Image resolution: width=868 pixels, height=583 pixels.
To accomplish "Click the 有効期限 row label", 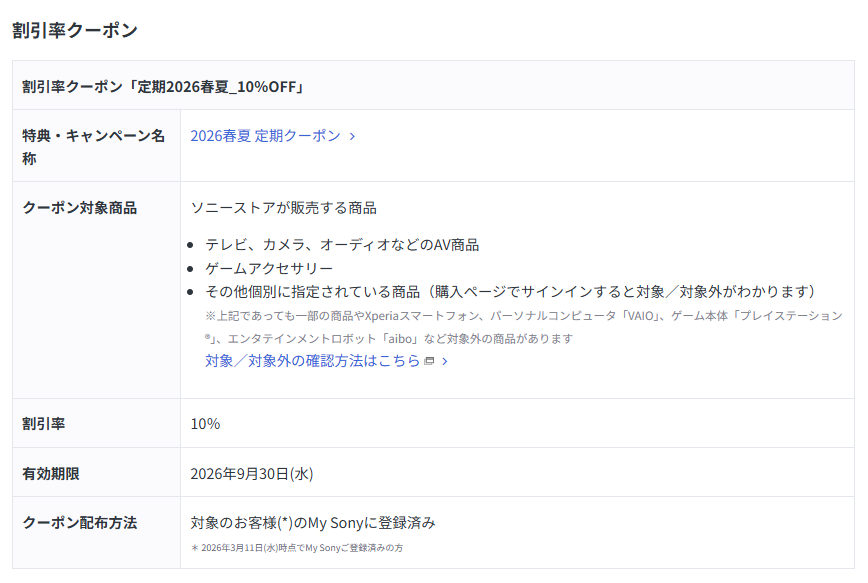I will click(x=51, y=474).
